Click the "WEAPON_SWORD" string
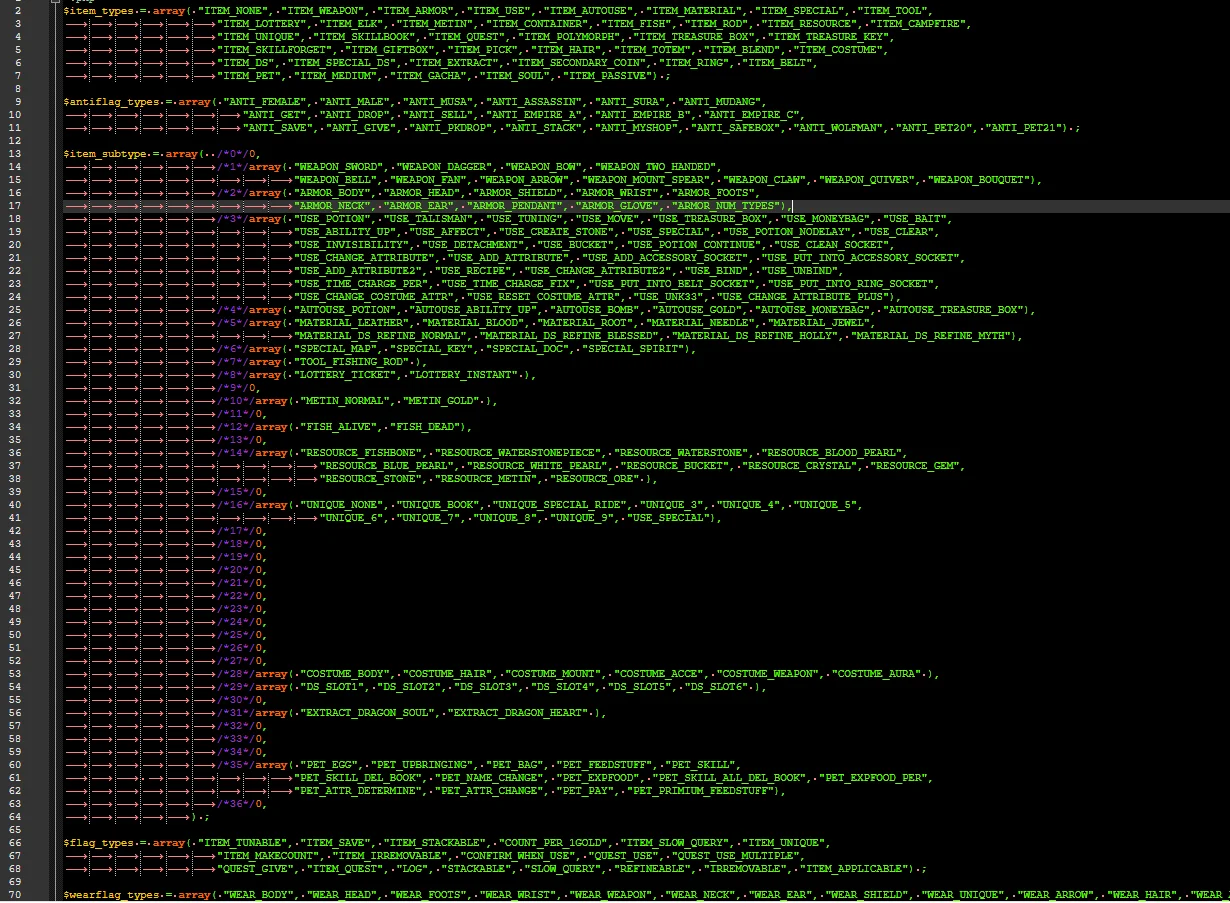Screen dimensions: 1230x903 pyautogui.click(x=339, y=166)
